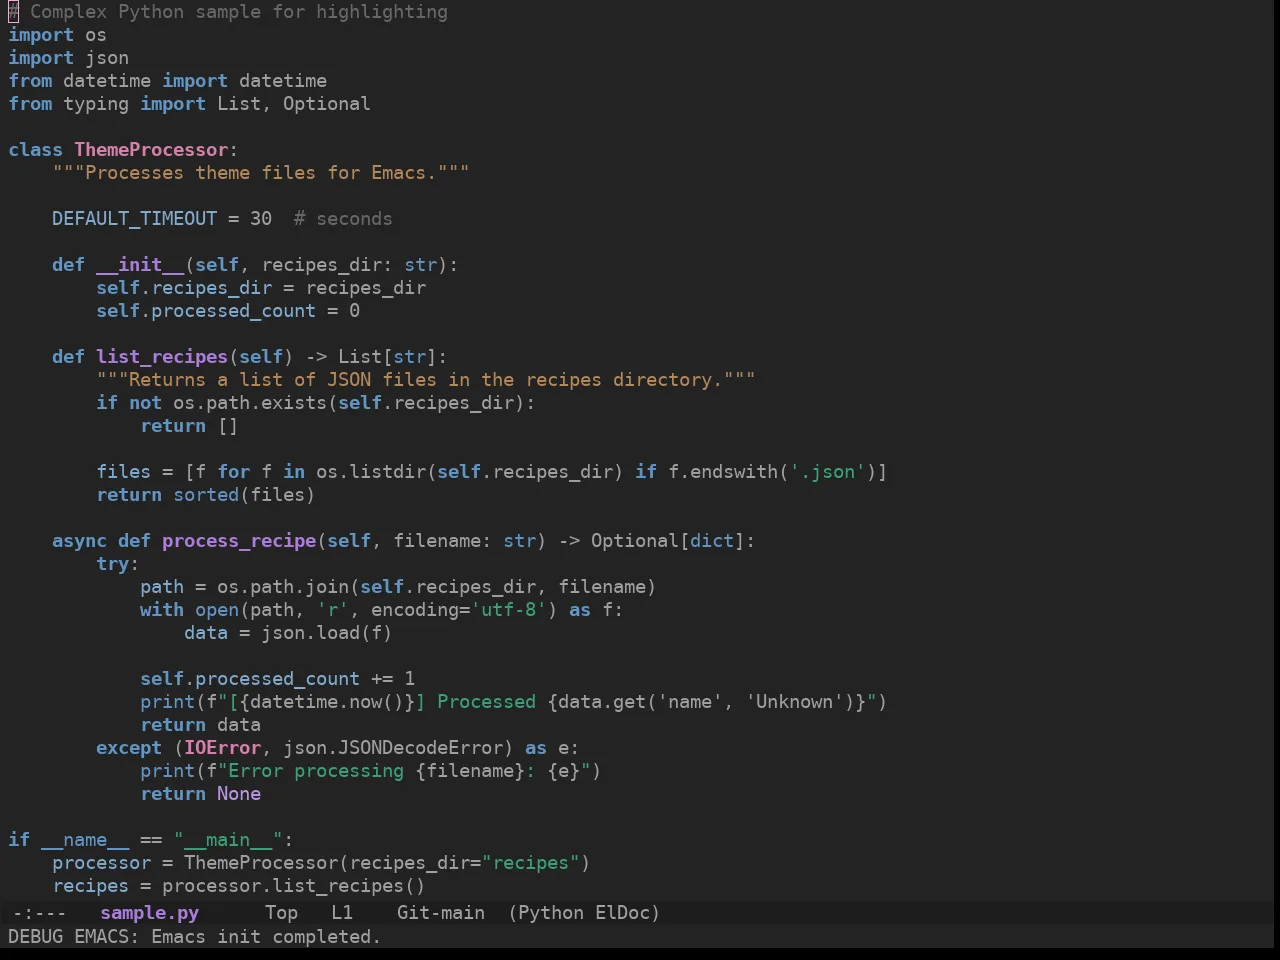Click the 'Unknown' string literal

[795, 702]
